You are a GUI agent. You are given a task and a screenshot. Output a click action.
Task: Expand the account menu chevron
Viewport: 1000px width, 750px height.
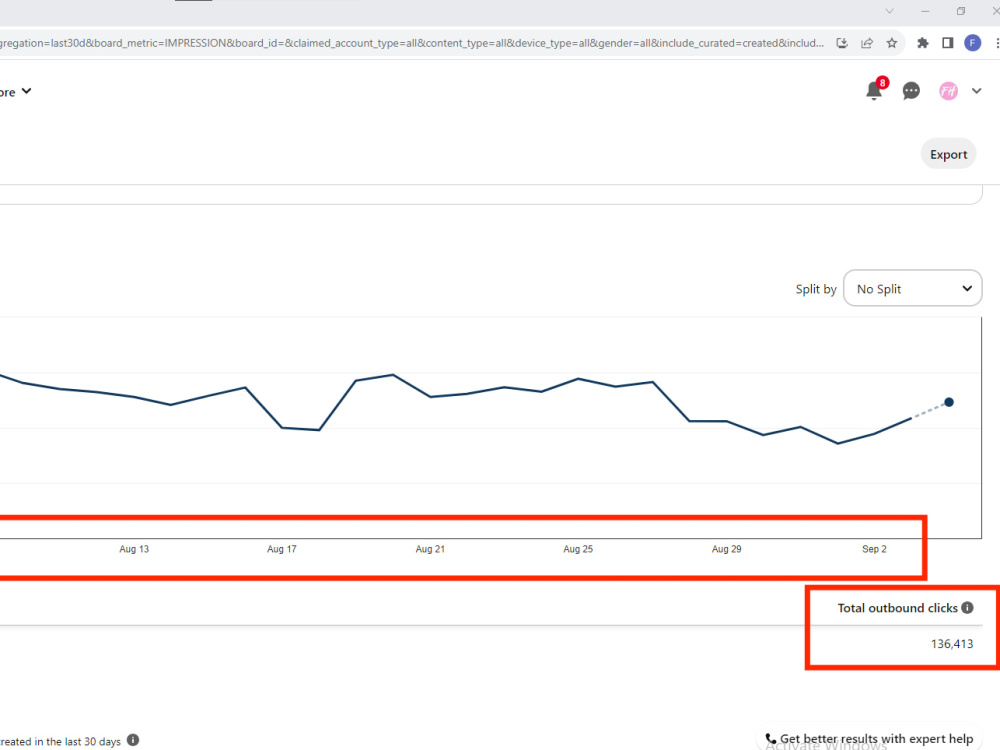[976, 91]
